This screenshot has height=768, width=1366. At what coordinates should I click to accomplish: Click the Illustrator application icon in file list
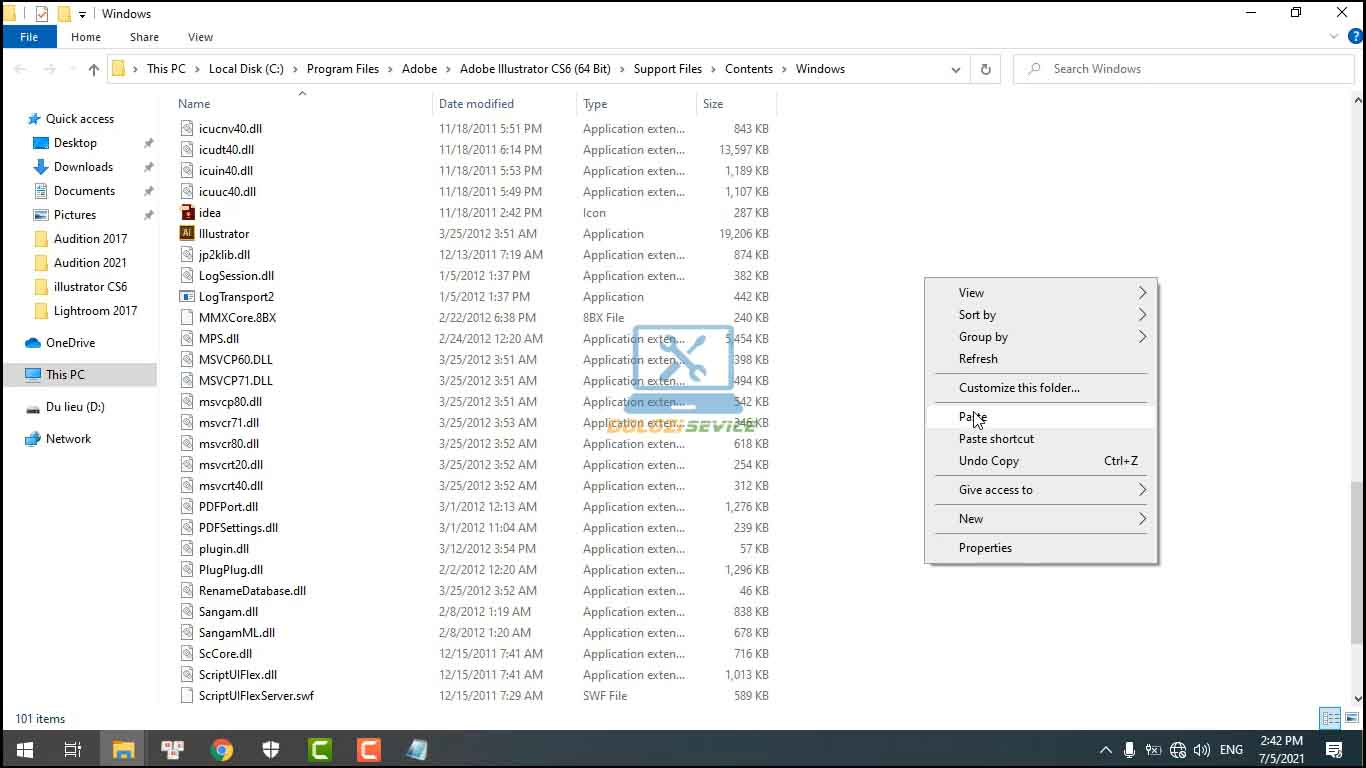tap(187, 234)
